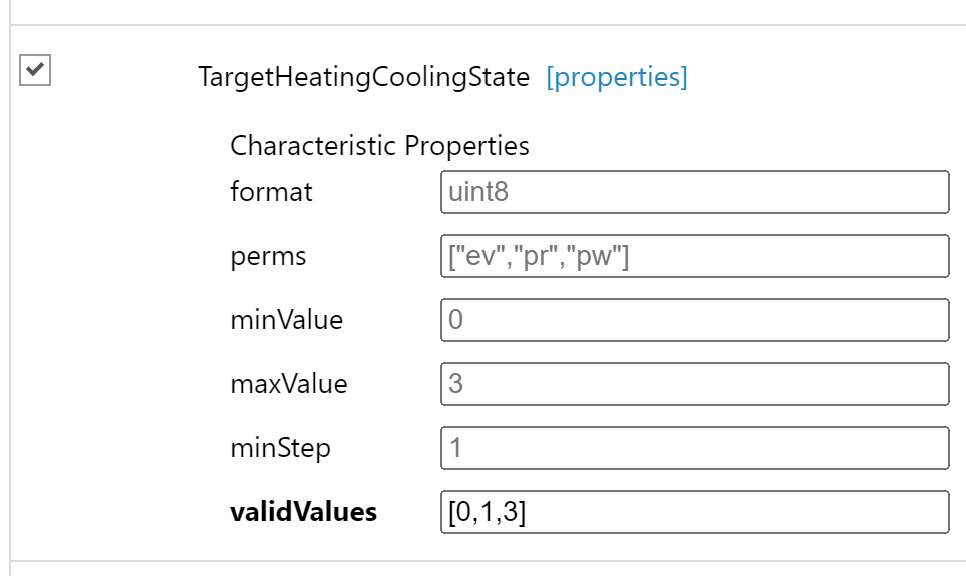Click the perms label
This screenshot has height=576, width=966.
click(268, 256)
